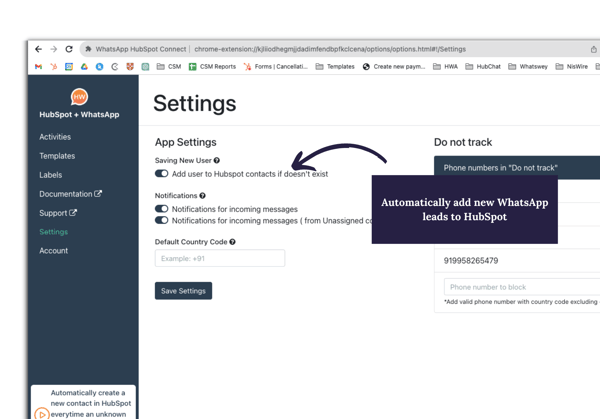Click the Save Settings button

pyautogui.click(x=183, y=291)
